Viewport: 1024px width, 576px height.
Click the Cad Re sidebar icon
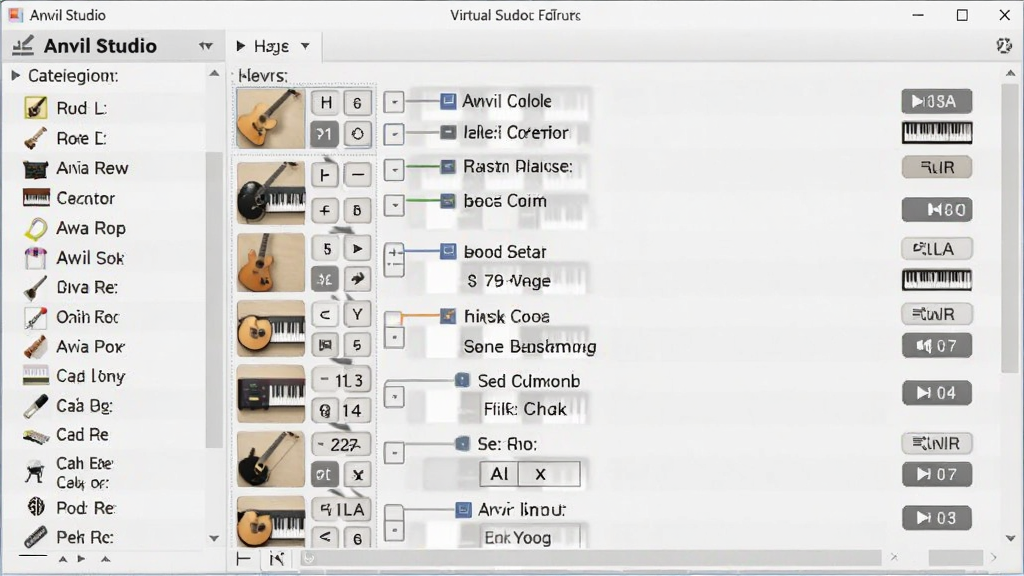pyautogui.click(x=36, y=436)
